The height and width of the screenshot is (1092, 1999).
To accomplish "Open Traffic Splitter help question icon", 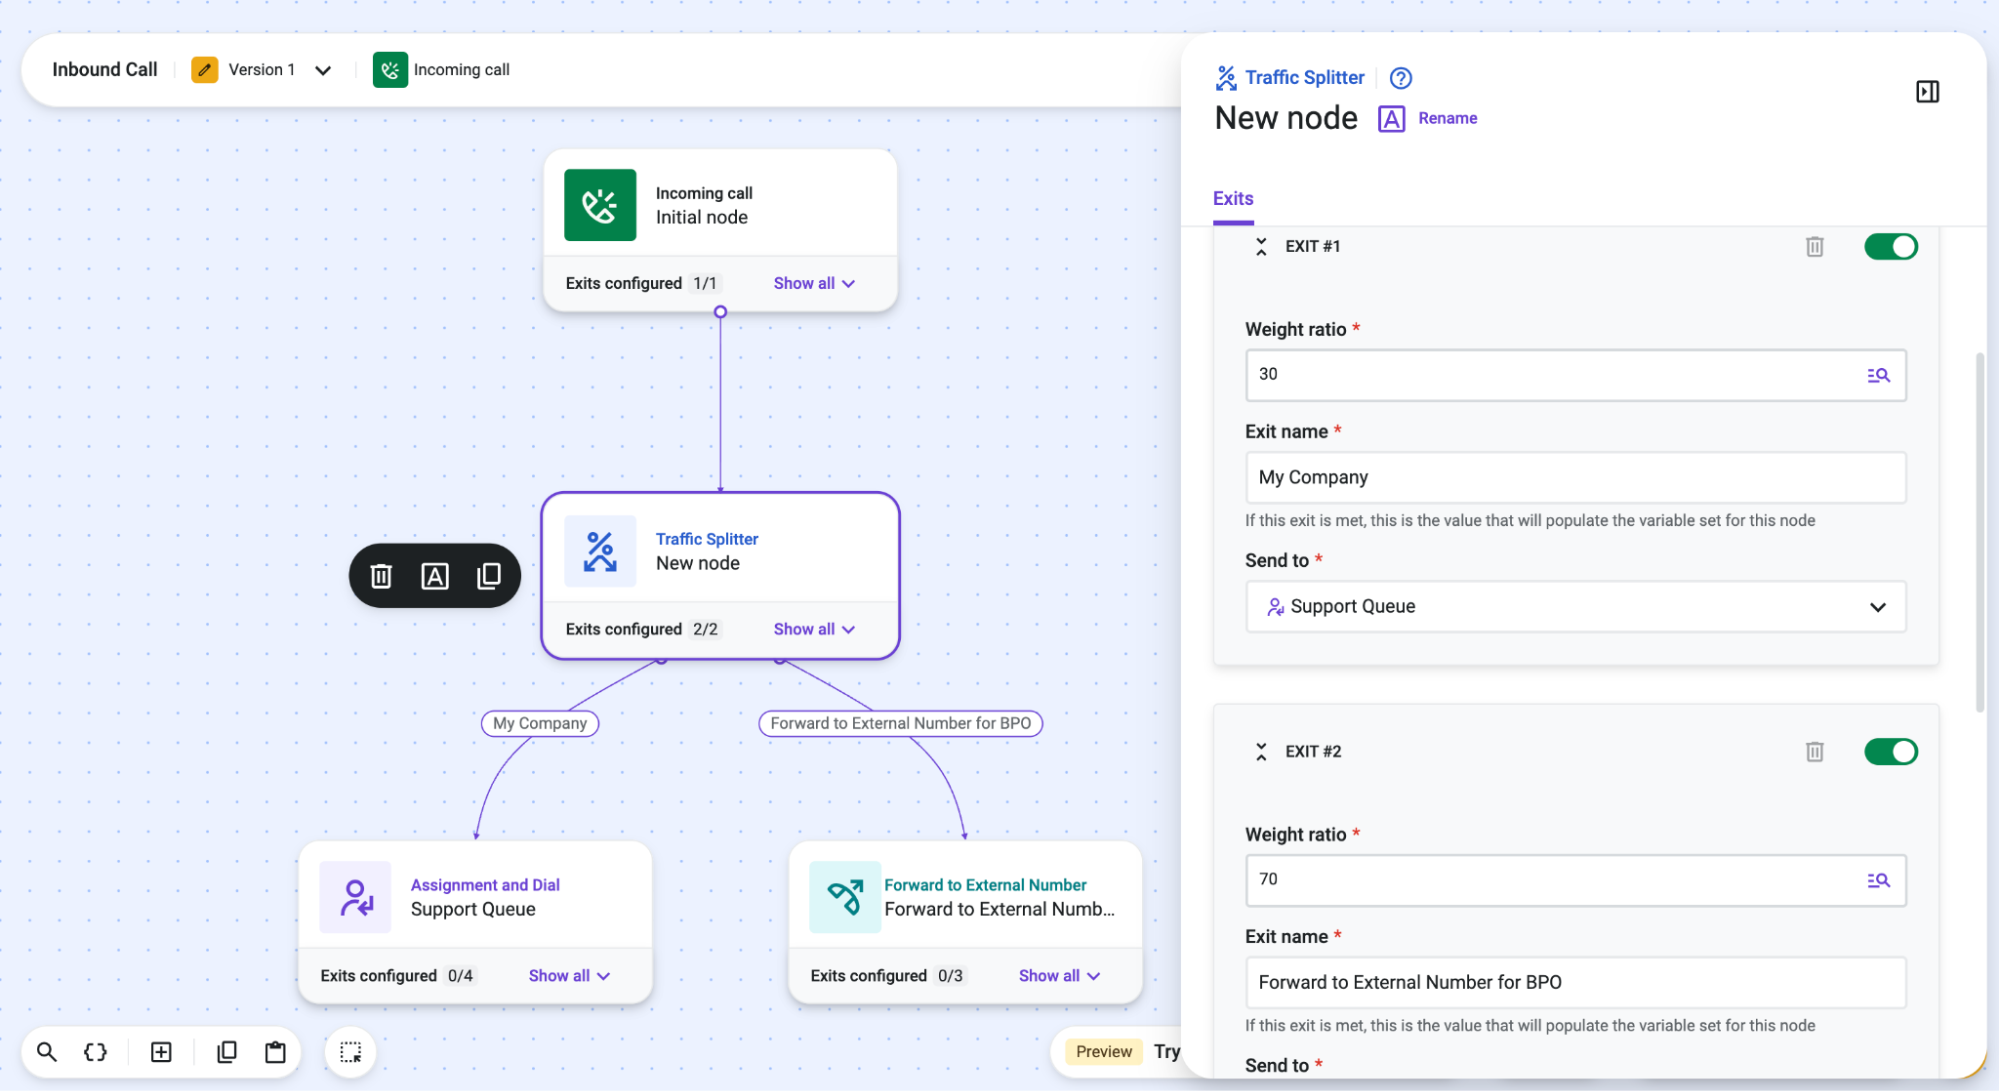I will pyautogui.click(x=1401, y=78).
